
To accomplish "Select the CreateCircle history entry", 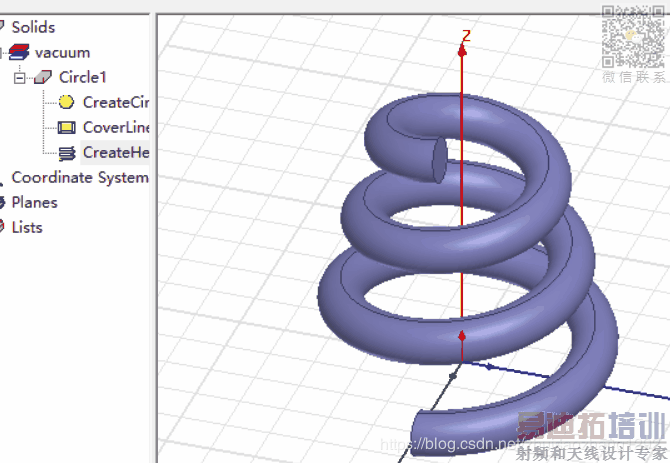I will pos(116,103).
